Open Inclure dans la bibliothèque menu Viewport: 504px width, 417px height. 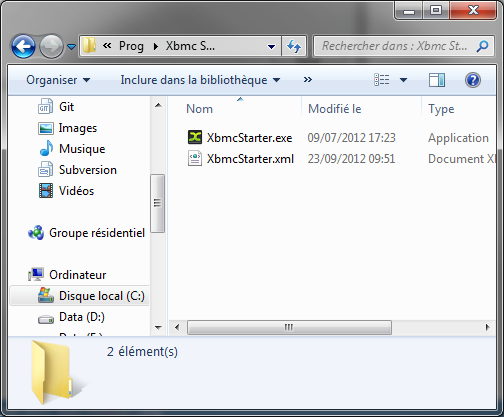coord(200,80)
